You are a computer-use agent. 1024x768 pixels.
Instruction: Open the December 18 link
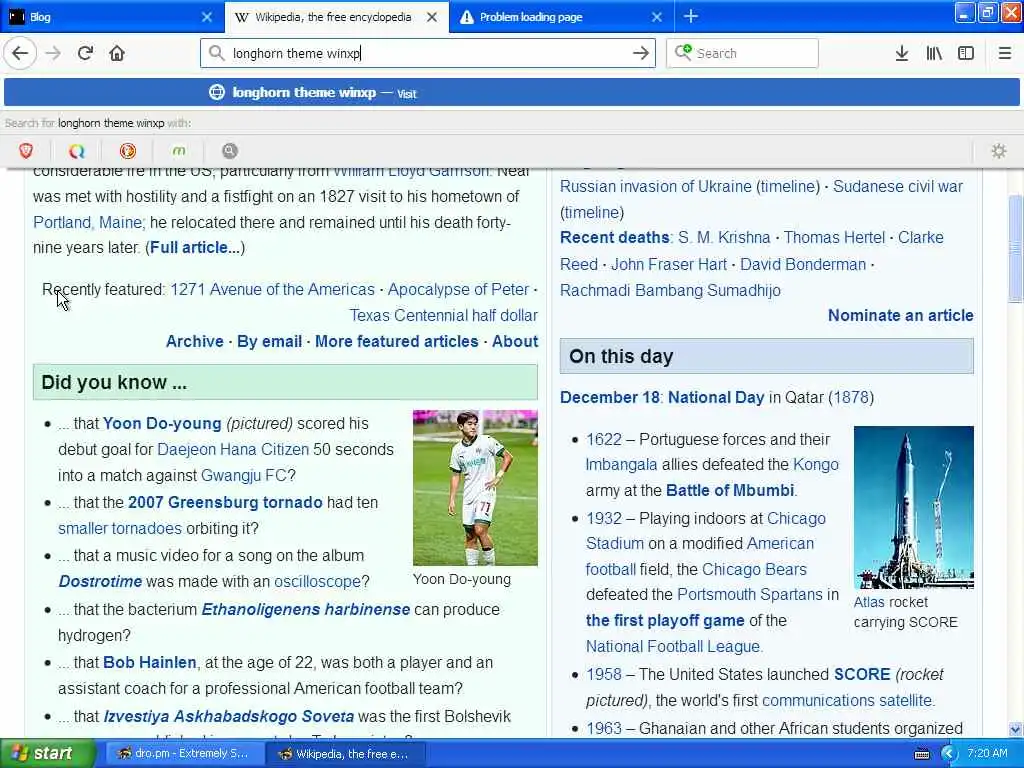coord(609,398)
